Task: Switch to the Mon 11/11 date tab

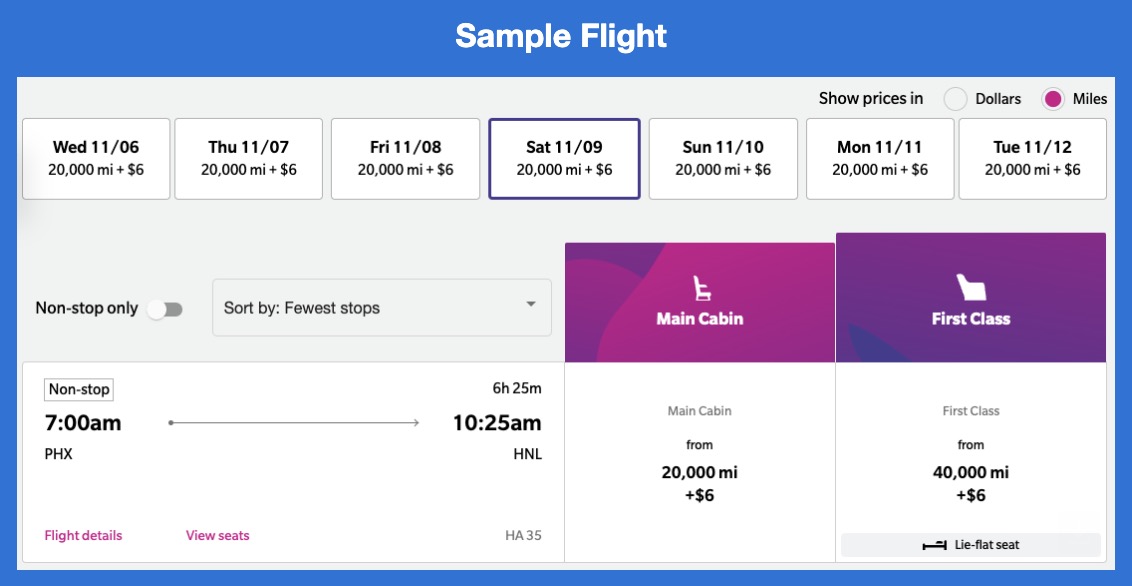Action: [880, 159]
